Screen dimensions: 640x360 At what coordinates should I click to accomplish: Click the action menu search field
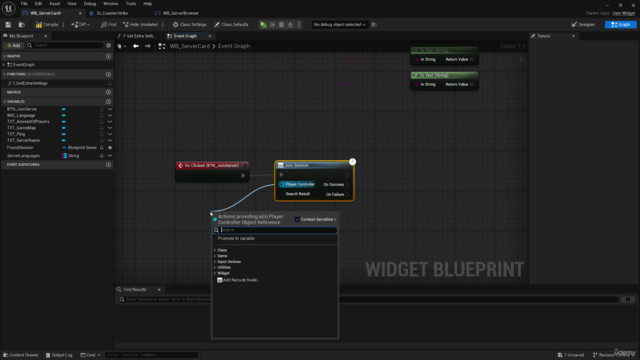pyautogui.click(x=275, y=230)
